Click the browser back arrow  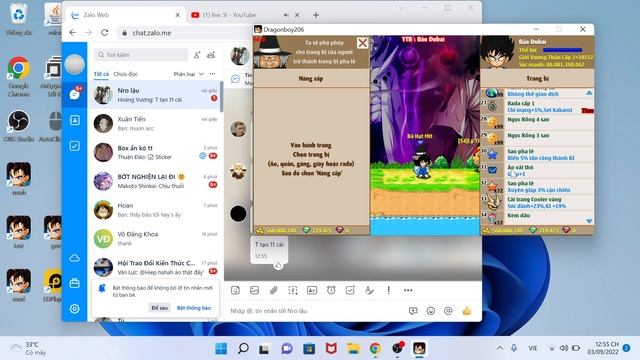pos(73,33)
